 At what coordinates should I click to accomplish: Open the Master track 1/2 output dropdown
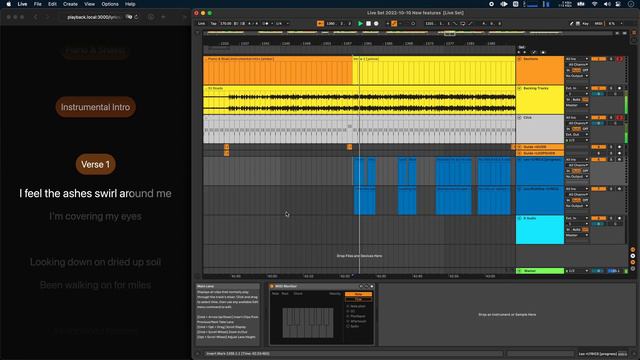point(577,271)
